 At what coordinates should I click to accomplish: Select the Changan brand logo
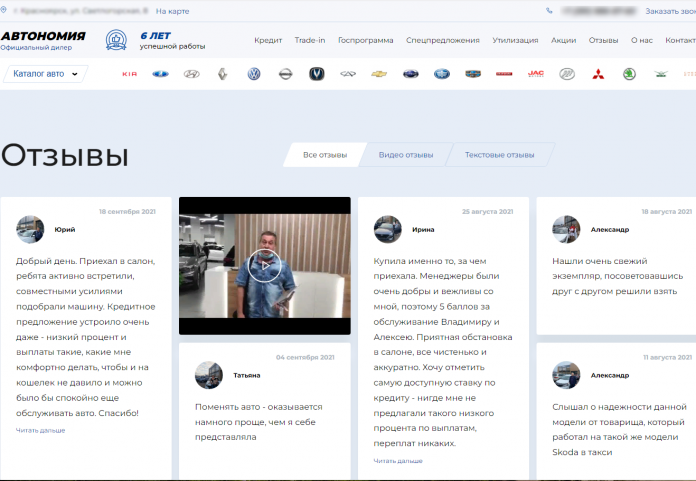point(317,74)
